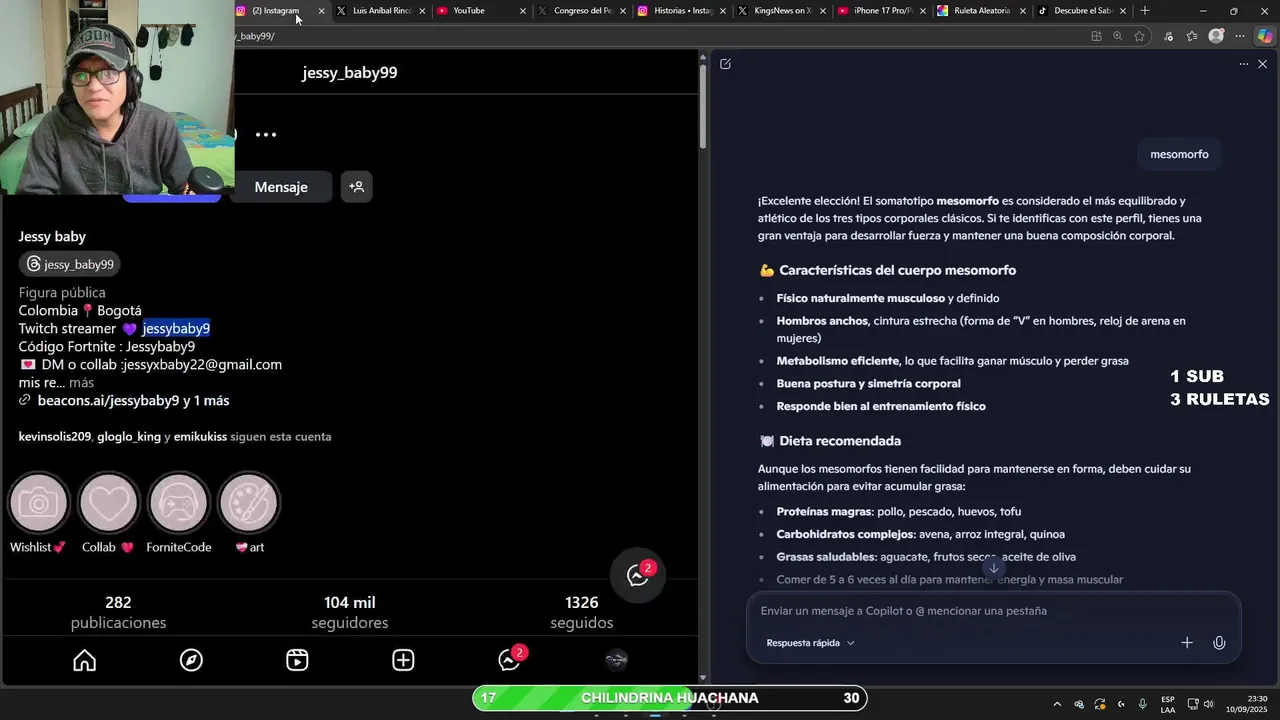Open Edge settings and more menu
The height and width of the screenshot is (720, 1280).
click(x=1240, y=36)
